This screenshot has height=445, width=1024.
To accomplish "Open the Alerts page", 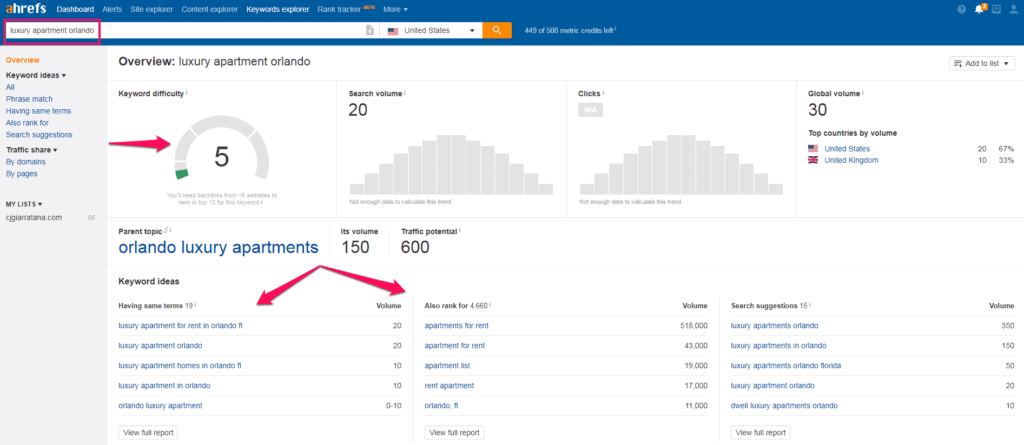I will tap(113, 9).
